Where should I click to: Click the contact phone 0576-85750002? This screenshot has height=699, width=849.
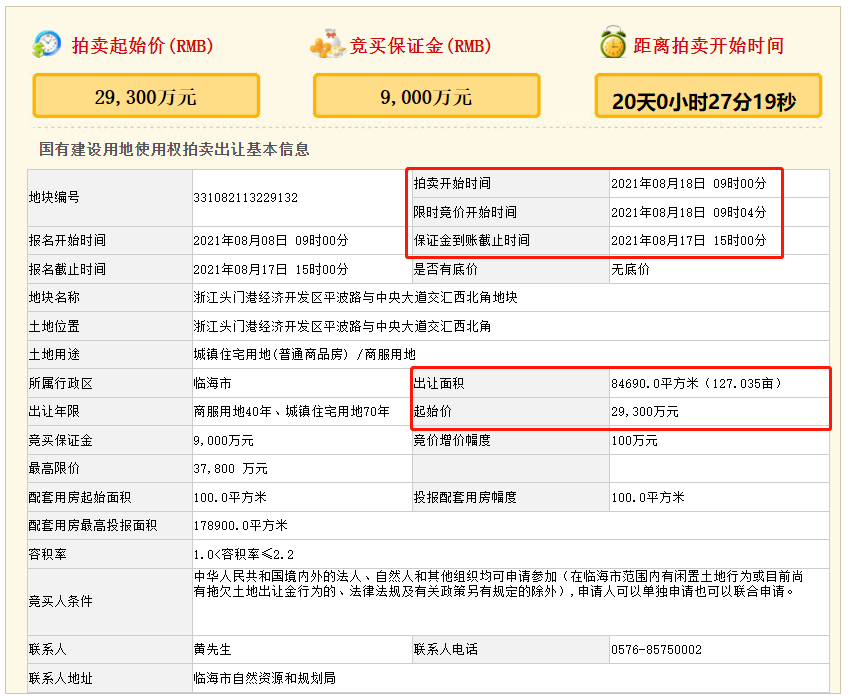656,650
